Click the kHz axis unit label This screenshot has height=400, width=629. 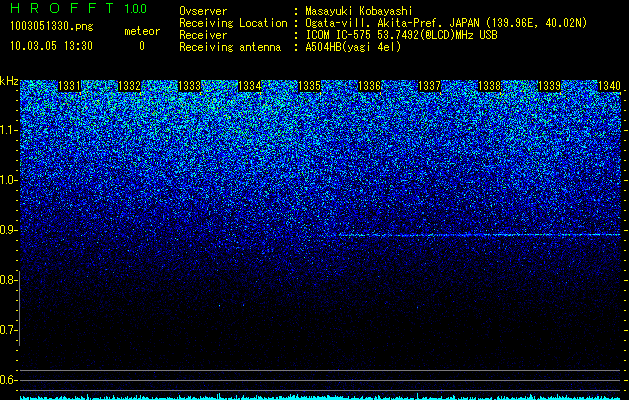tap(9, 81)
